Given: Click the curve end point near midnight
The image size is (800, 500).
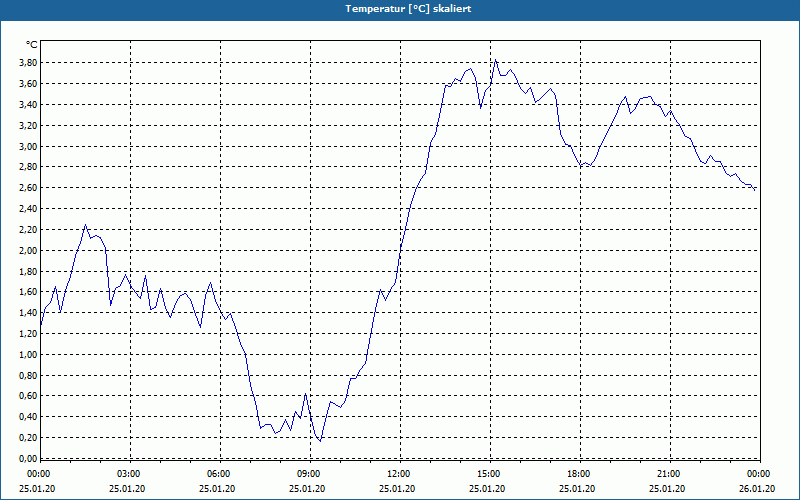Looking at the screenshot, I should [755, 190].
